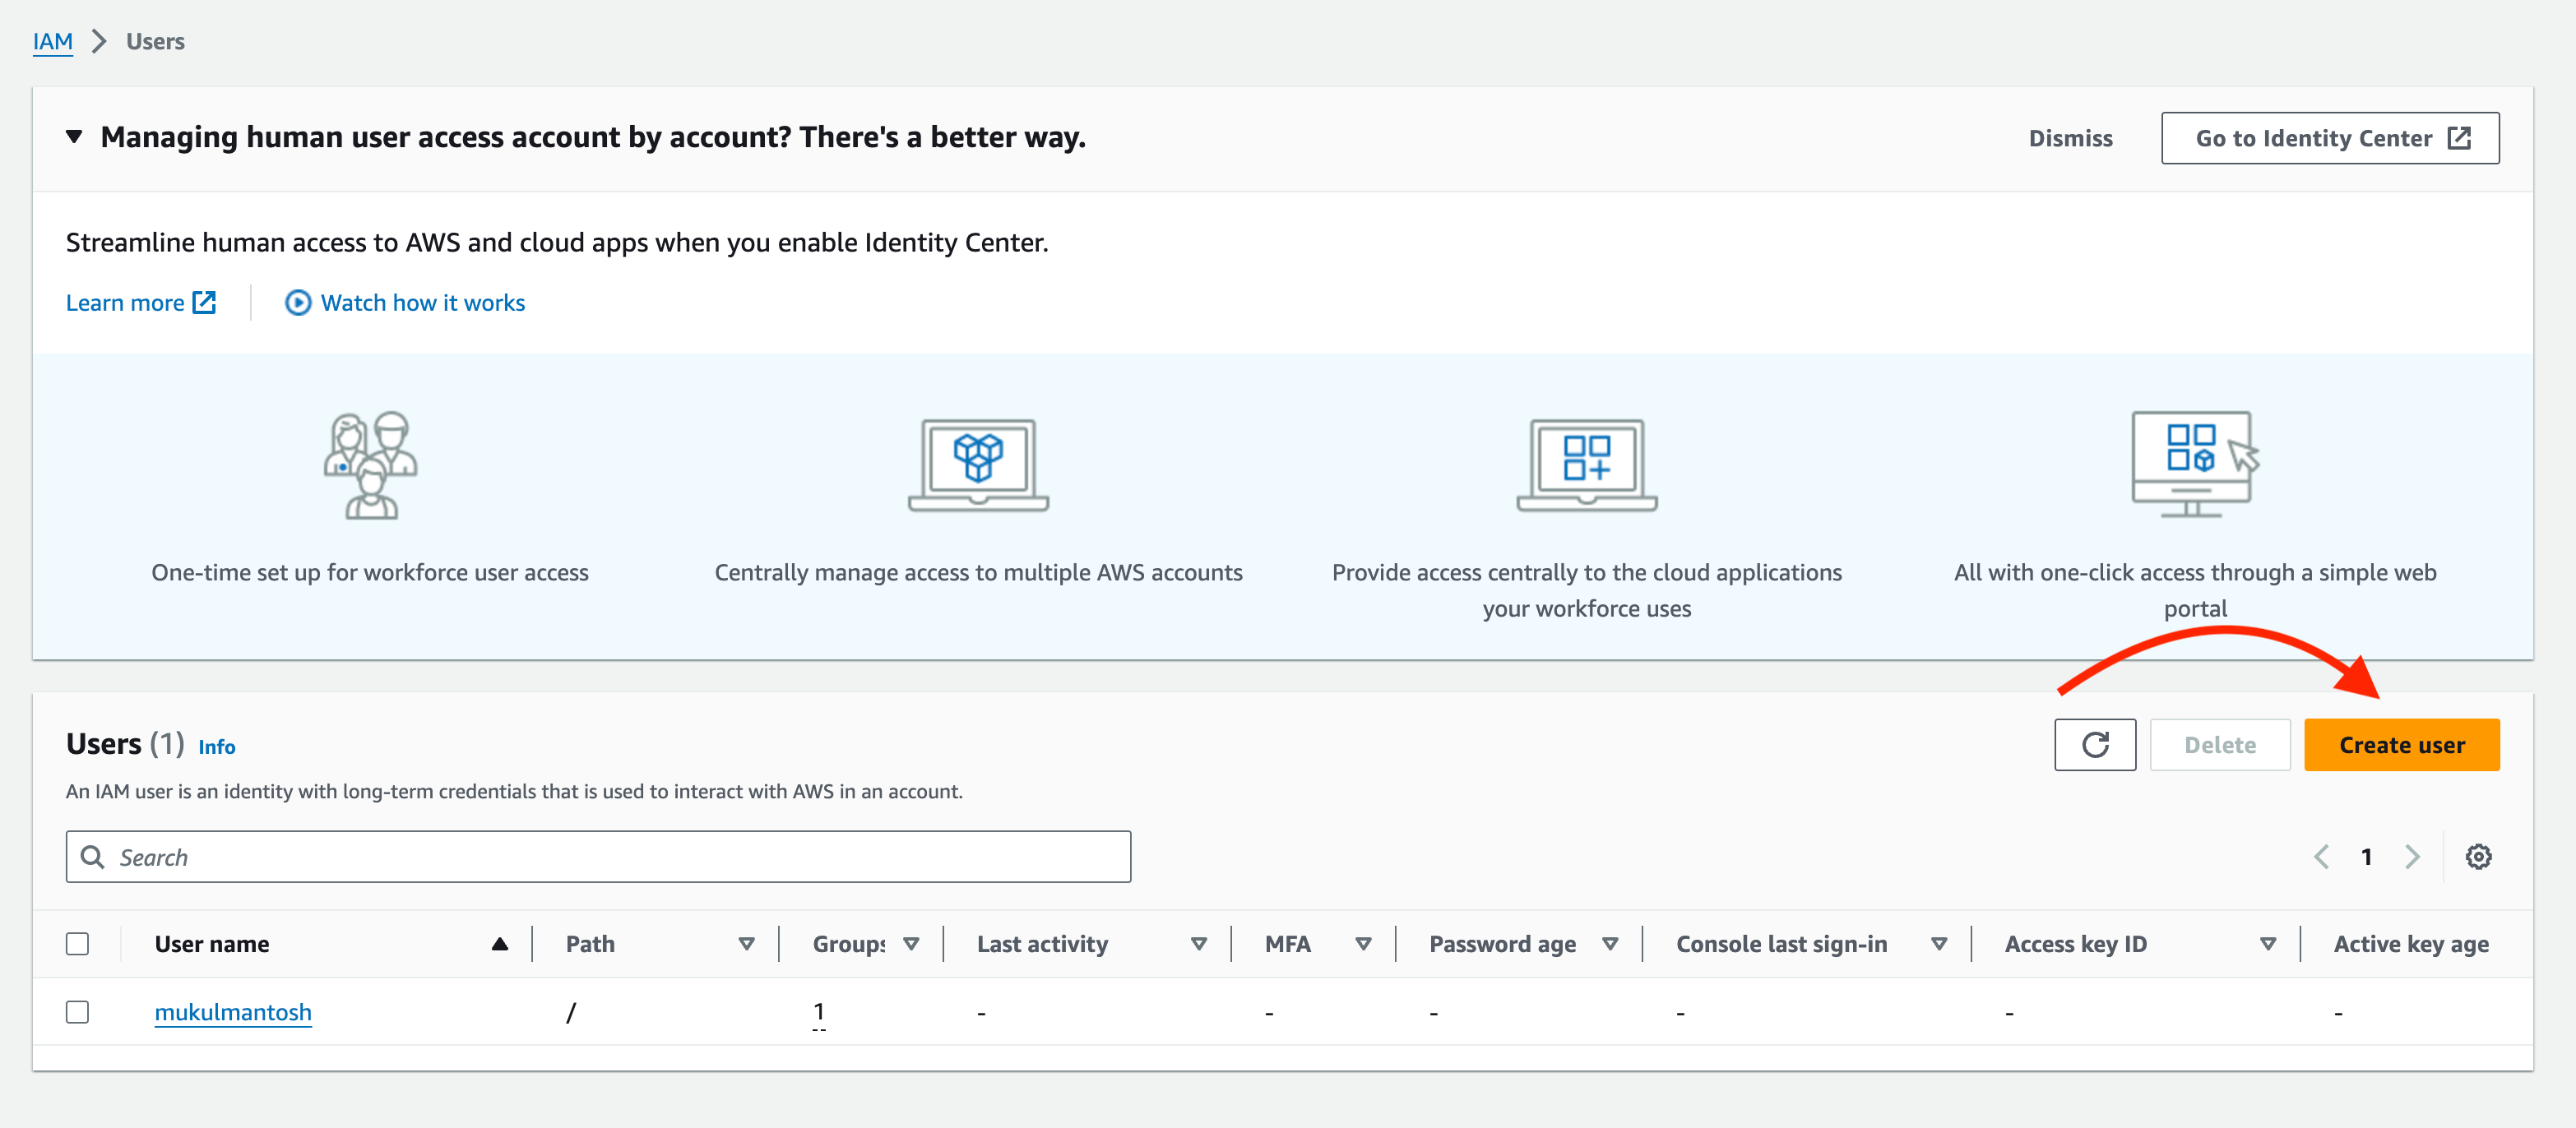Sort by Access key ID column arrow

[2267, 944]
